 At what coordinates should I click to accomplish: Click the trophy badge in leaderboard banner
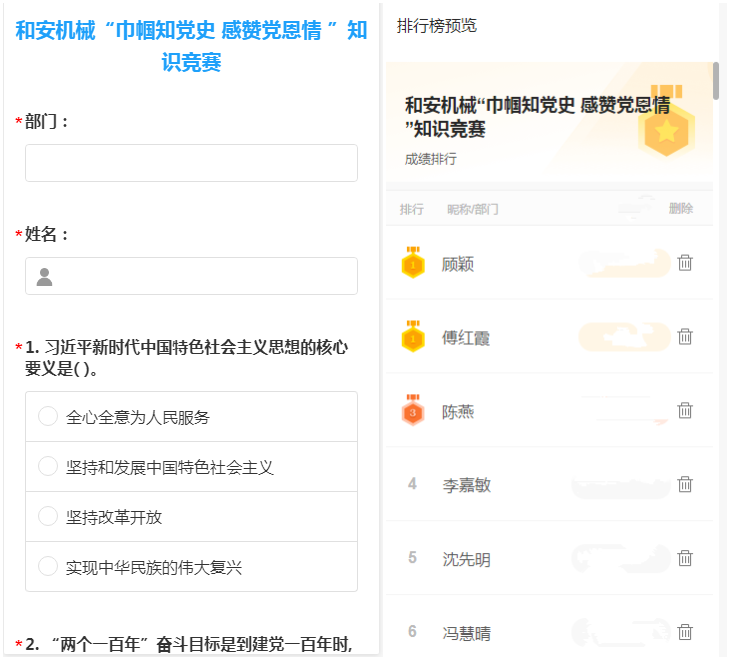[666, 128]
